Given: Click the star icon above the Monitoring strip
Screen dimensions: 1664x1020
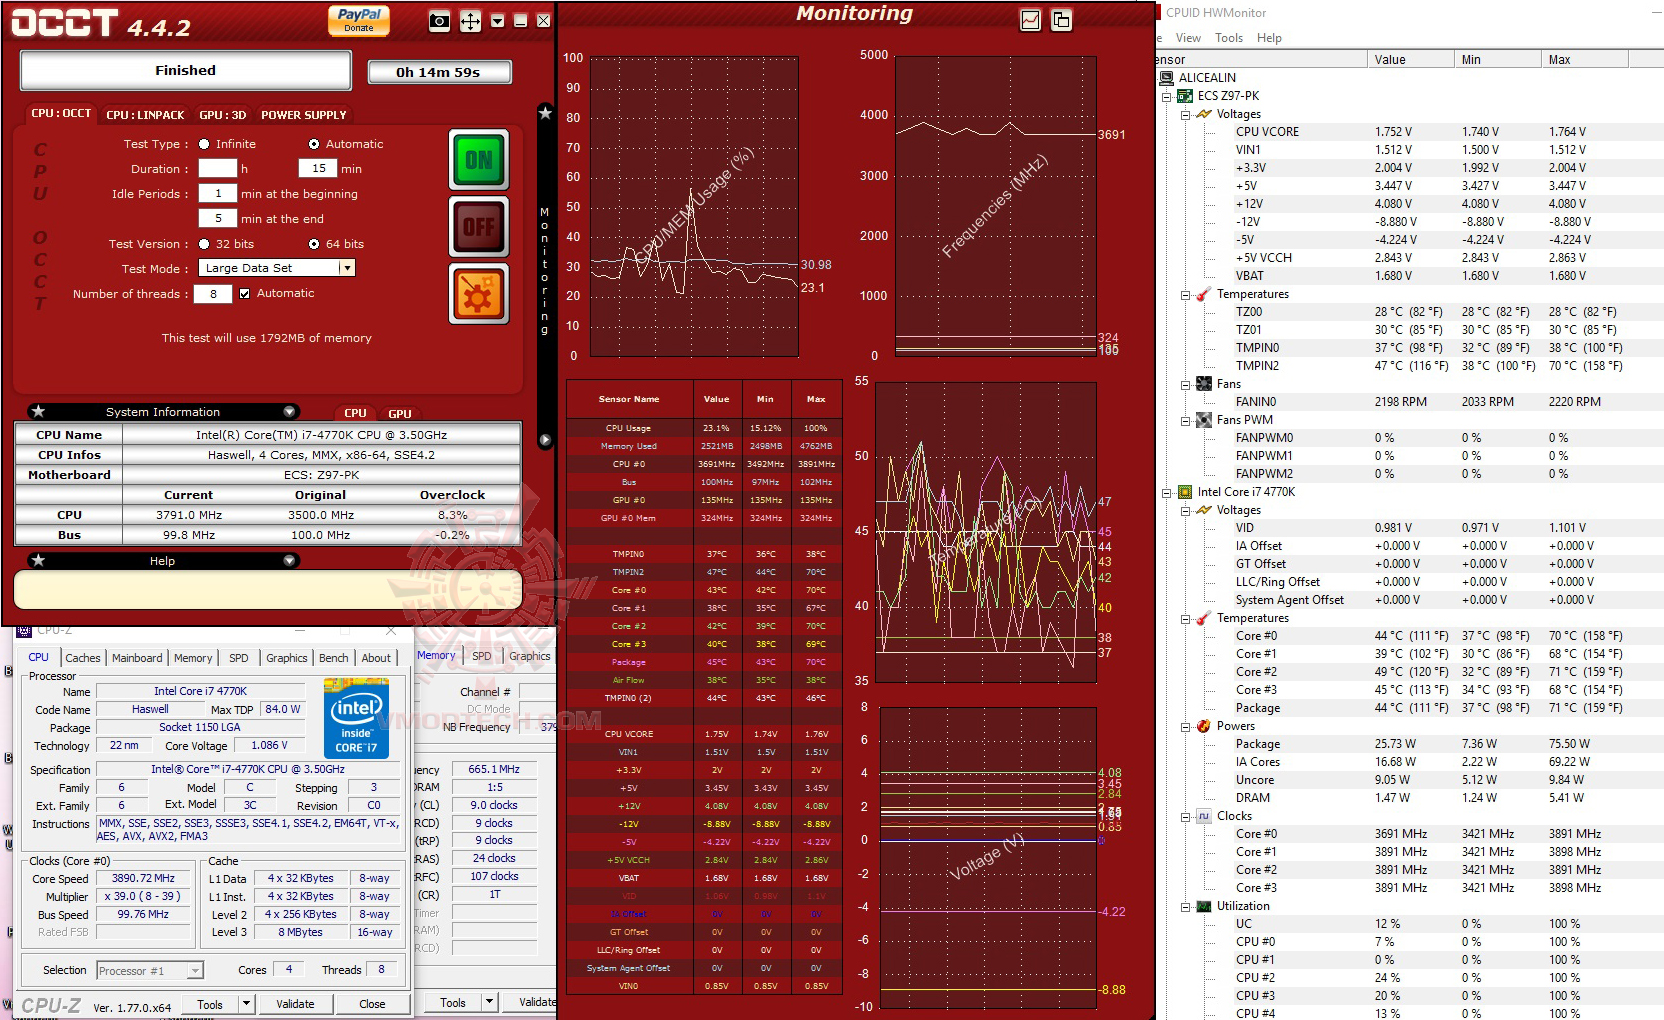Looking at the screenshot, I should [x=545, y=113].
